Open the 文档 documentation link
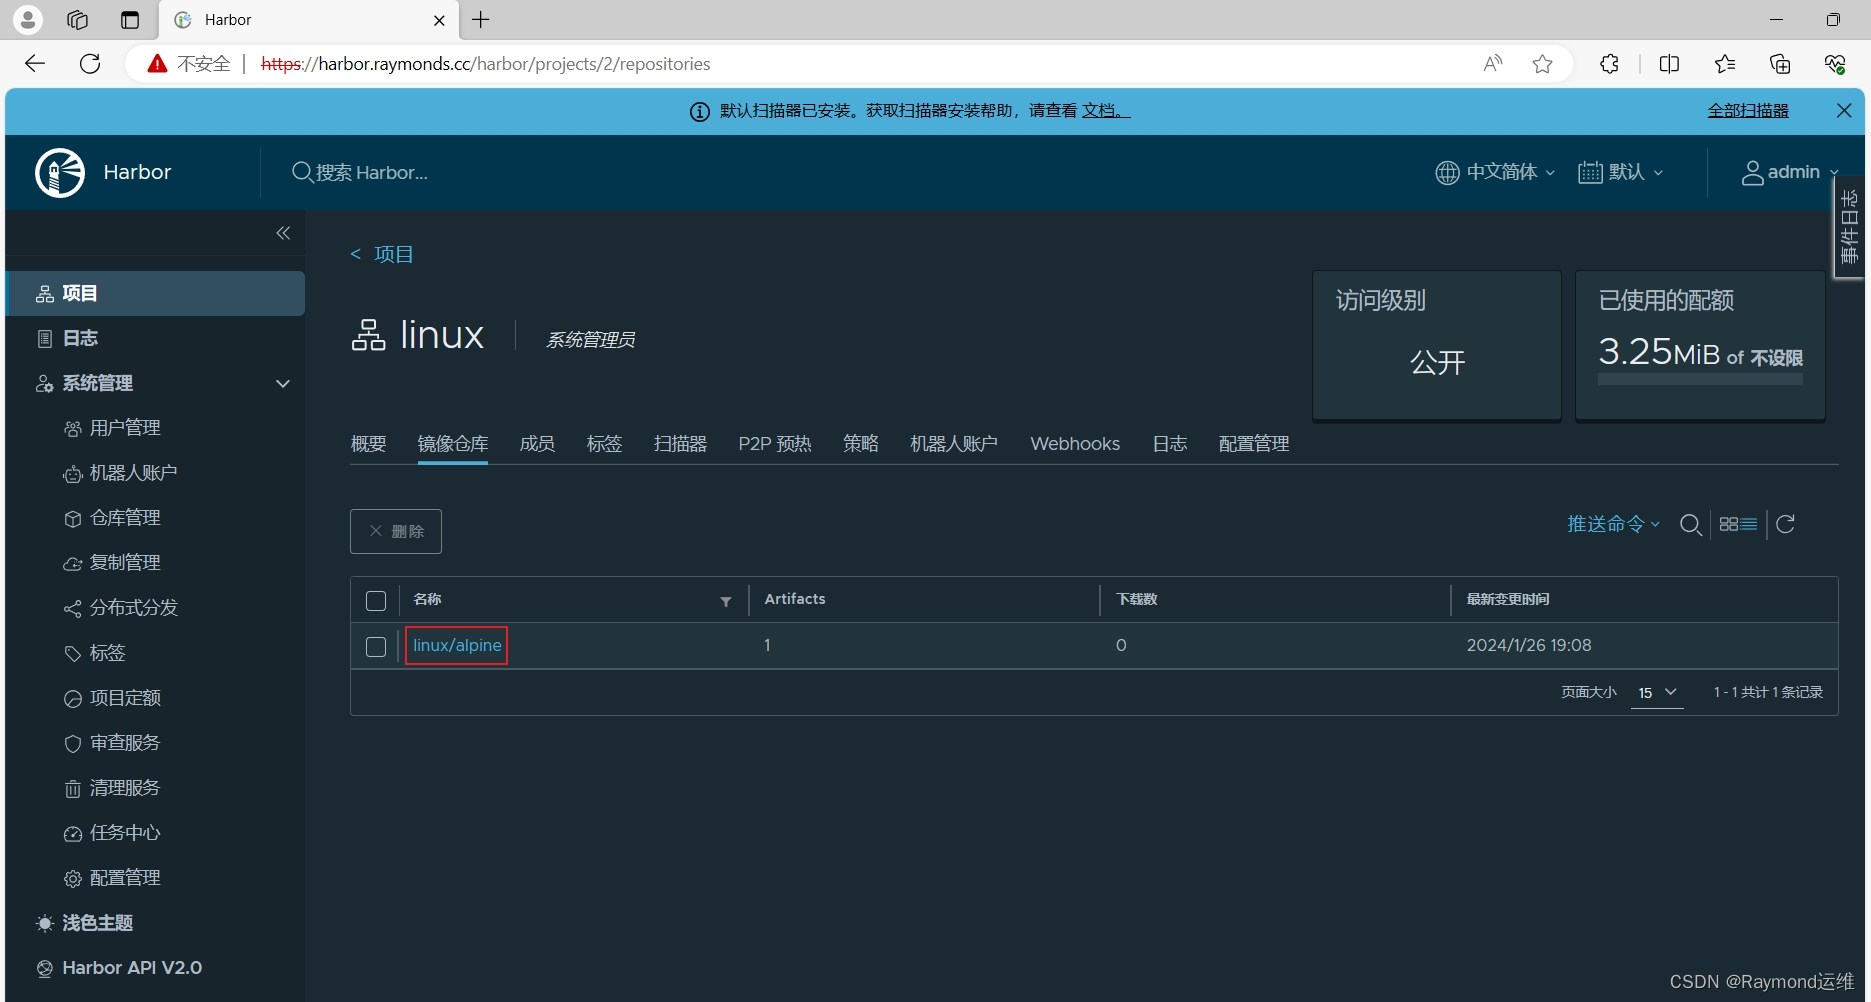 1105,111
